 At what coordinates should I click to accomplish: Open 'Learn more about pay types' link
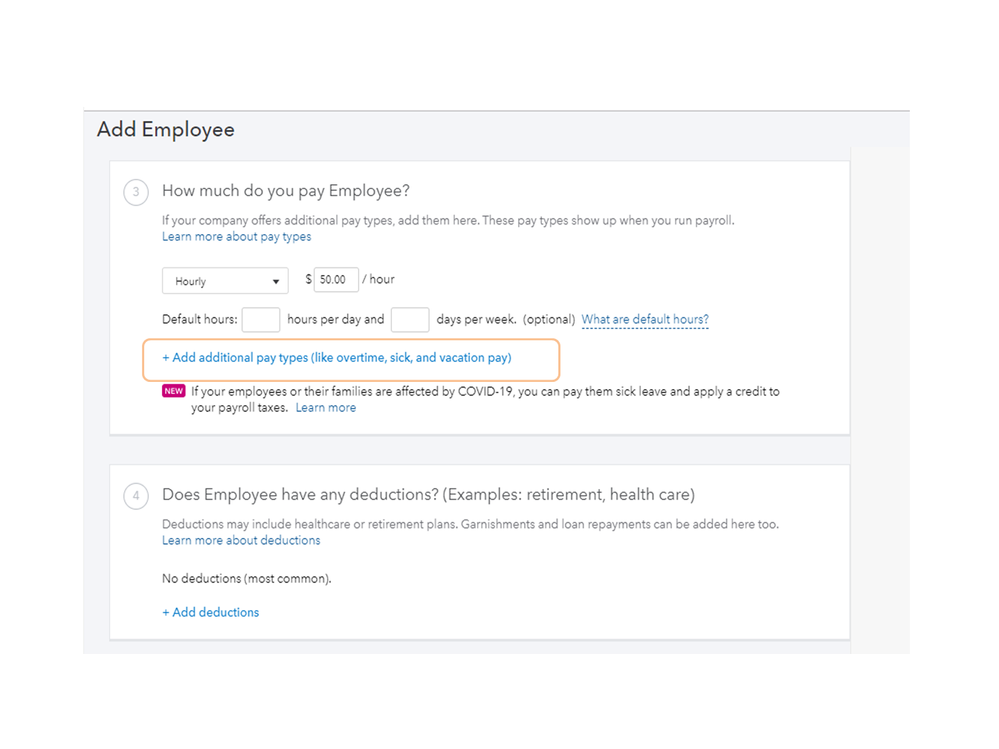[x=237, y=237]
